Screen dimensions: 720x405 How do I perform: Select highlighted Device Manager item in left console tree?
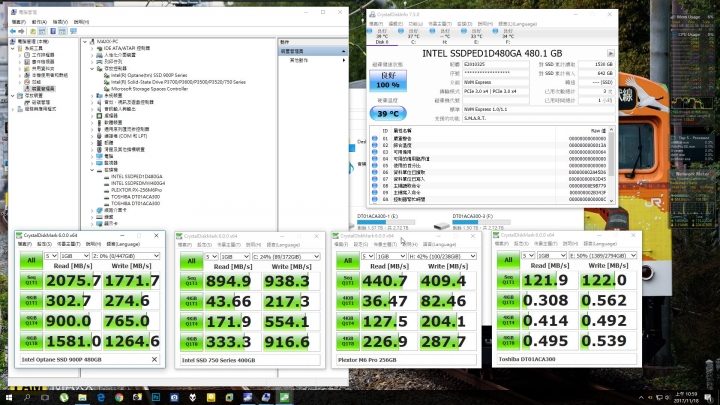[x=43, y=89]
